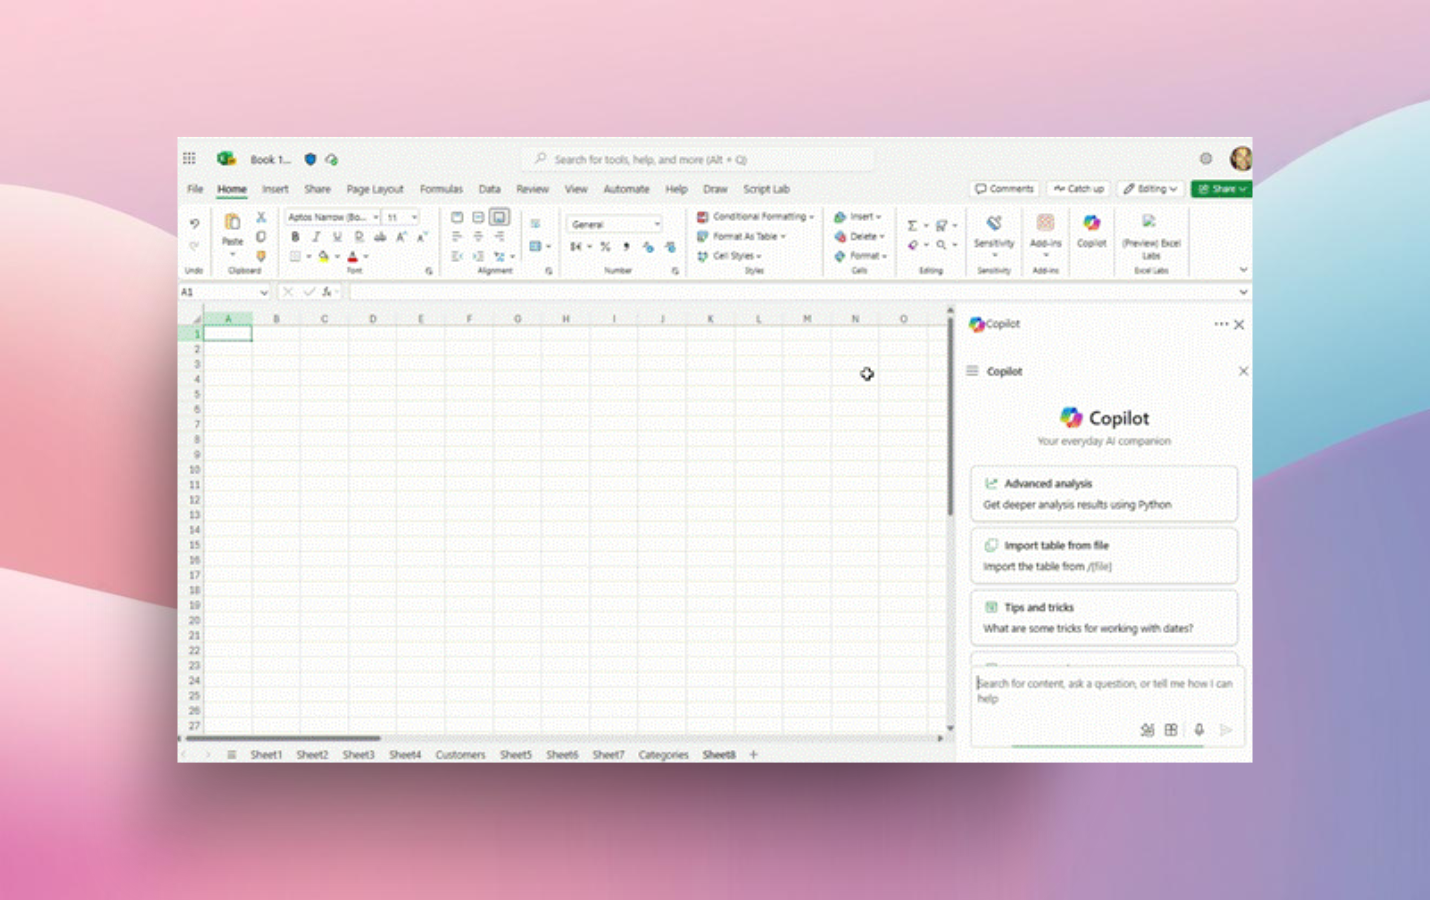
Task: Open the Copilot pane hamburger menu
Action: tap(972, 371)
